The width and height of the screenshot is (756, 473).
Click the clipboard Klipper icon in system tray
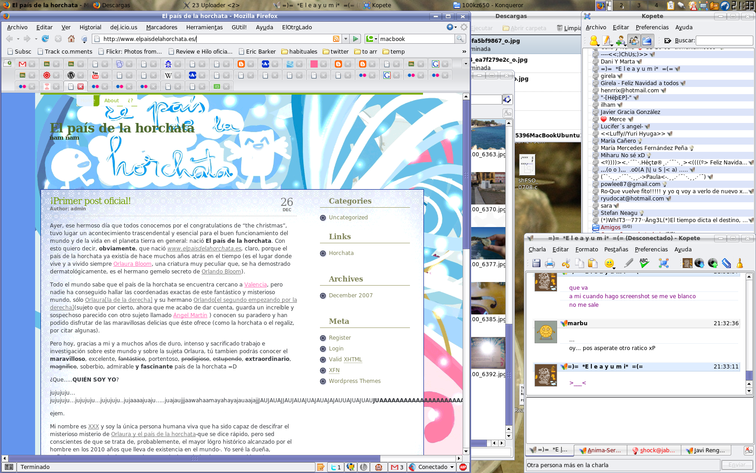(671, 5)
